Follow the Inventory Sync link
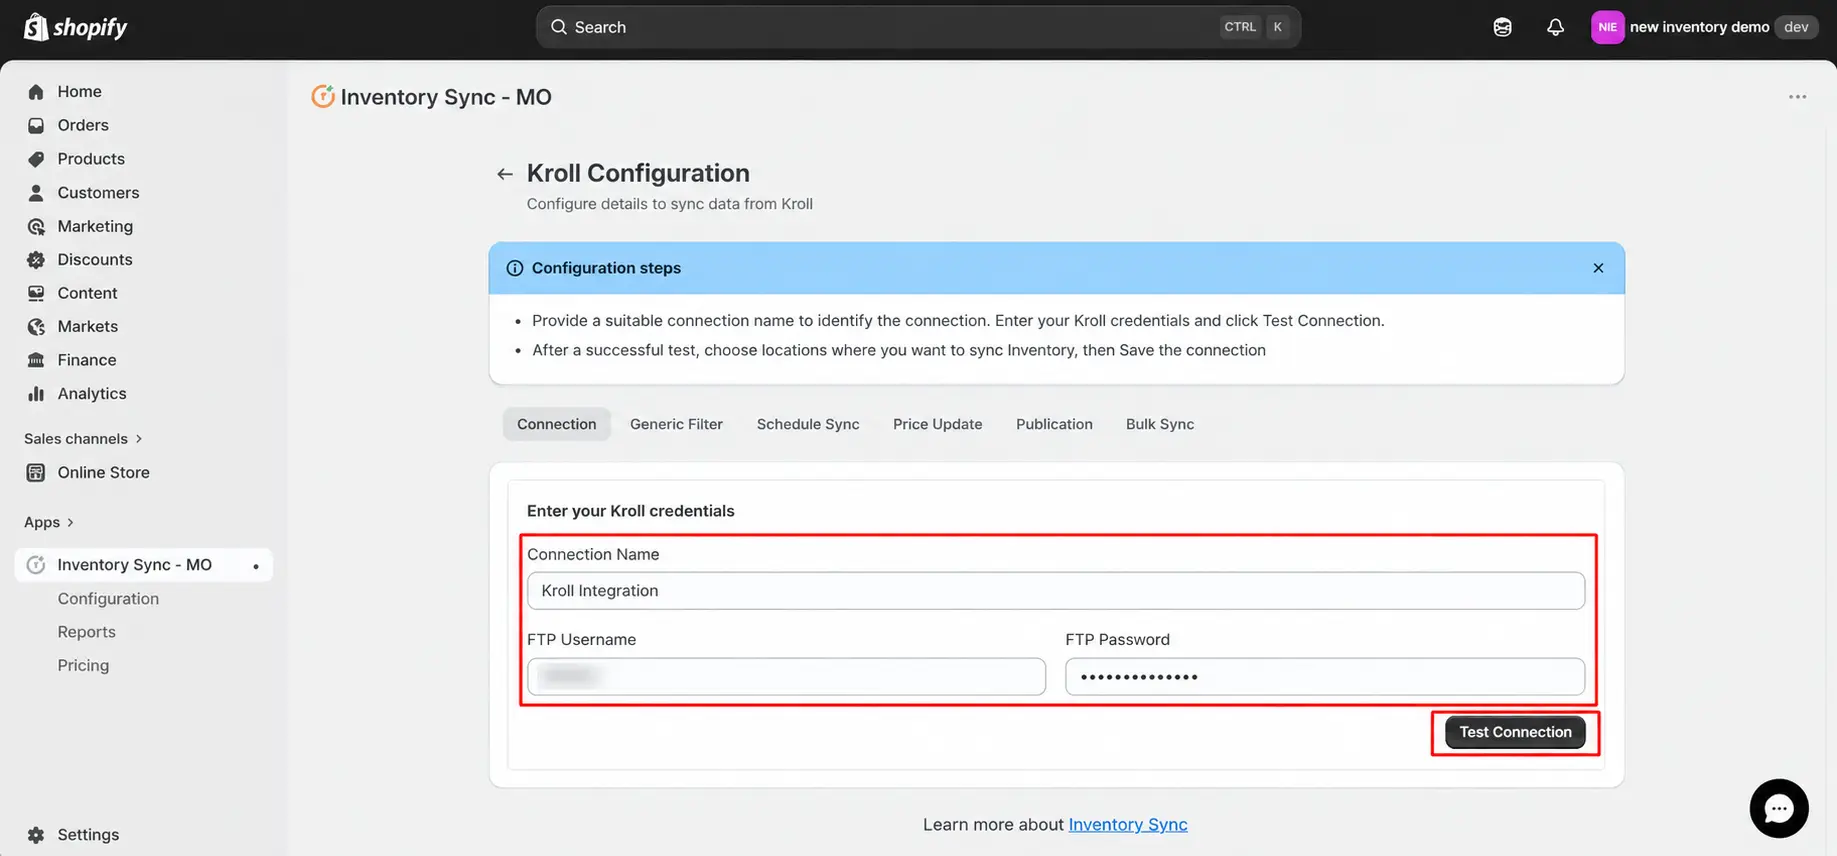 click(x=1128, y=824)
